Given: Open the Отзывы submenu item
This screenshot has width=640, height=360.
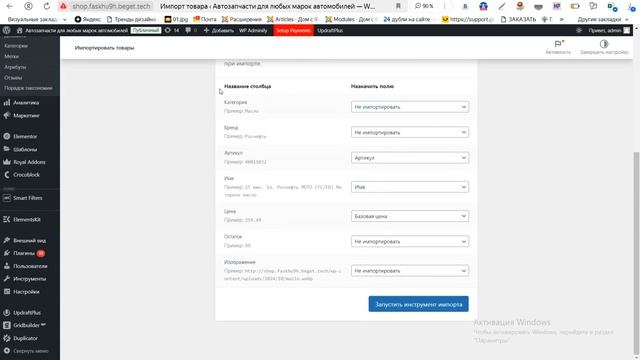Looking at the screenshot, I should coord(13,78).
